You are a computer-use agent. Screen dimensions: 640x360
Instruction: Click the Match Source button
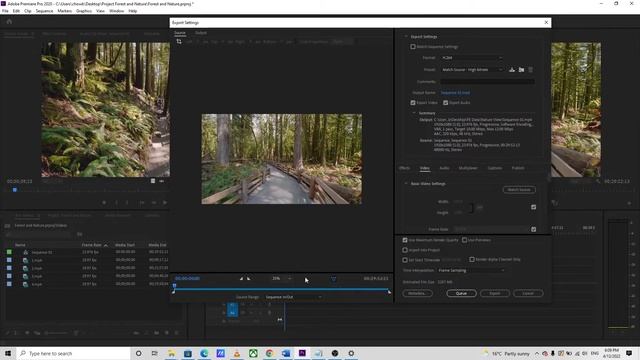[x=519, y=189]
